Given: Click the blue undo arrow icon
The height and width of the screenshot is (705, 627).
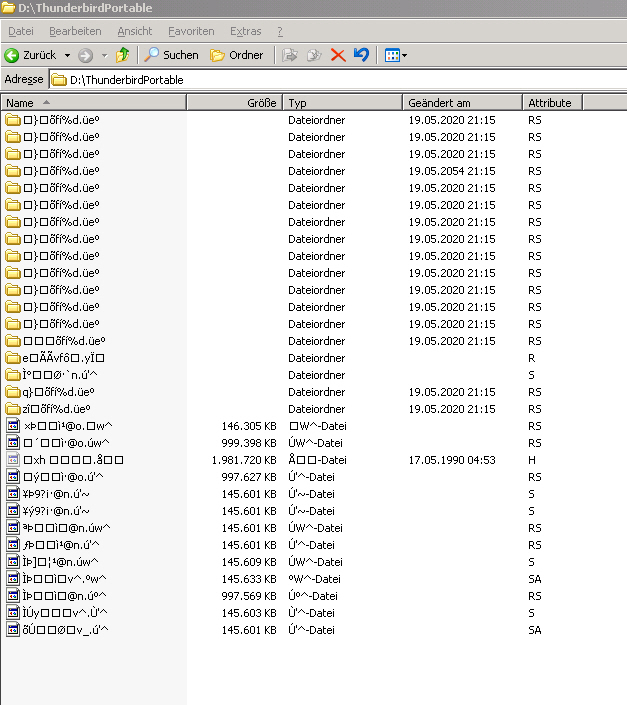Looking at the screenshot, I should [x=361, y=55].
